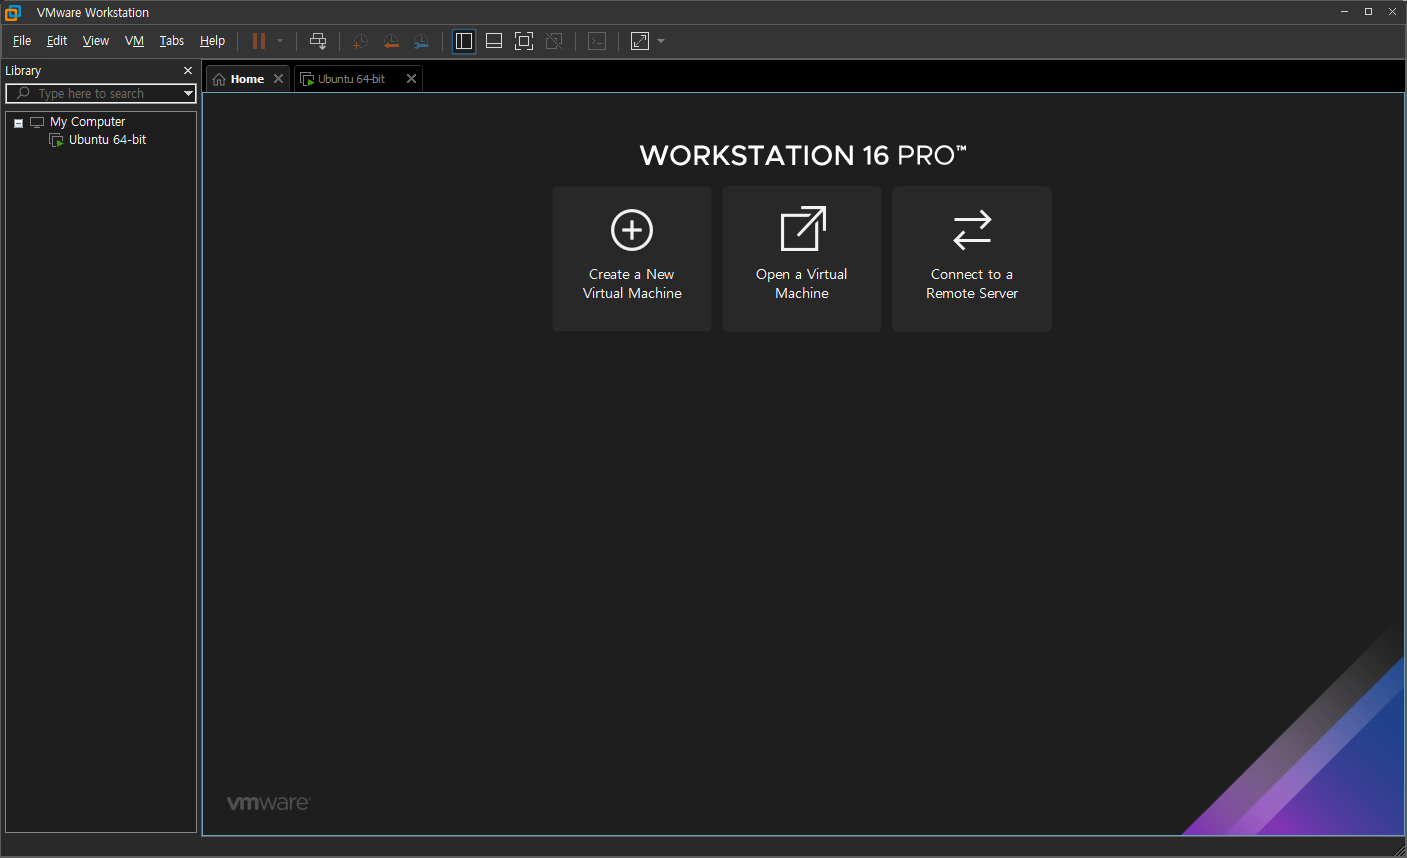Open the power options dropdown arrow next to pause

click(x=280, y=41)
